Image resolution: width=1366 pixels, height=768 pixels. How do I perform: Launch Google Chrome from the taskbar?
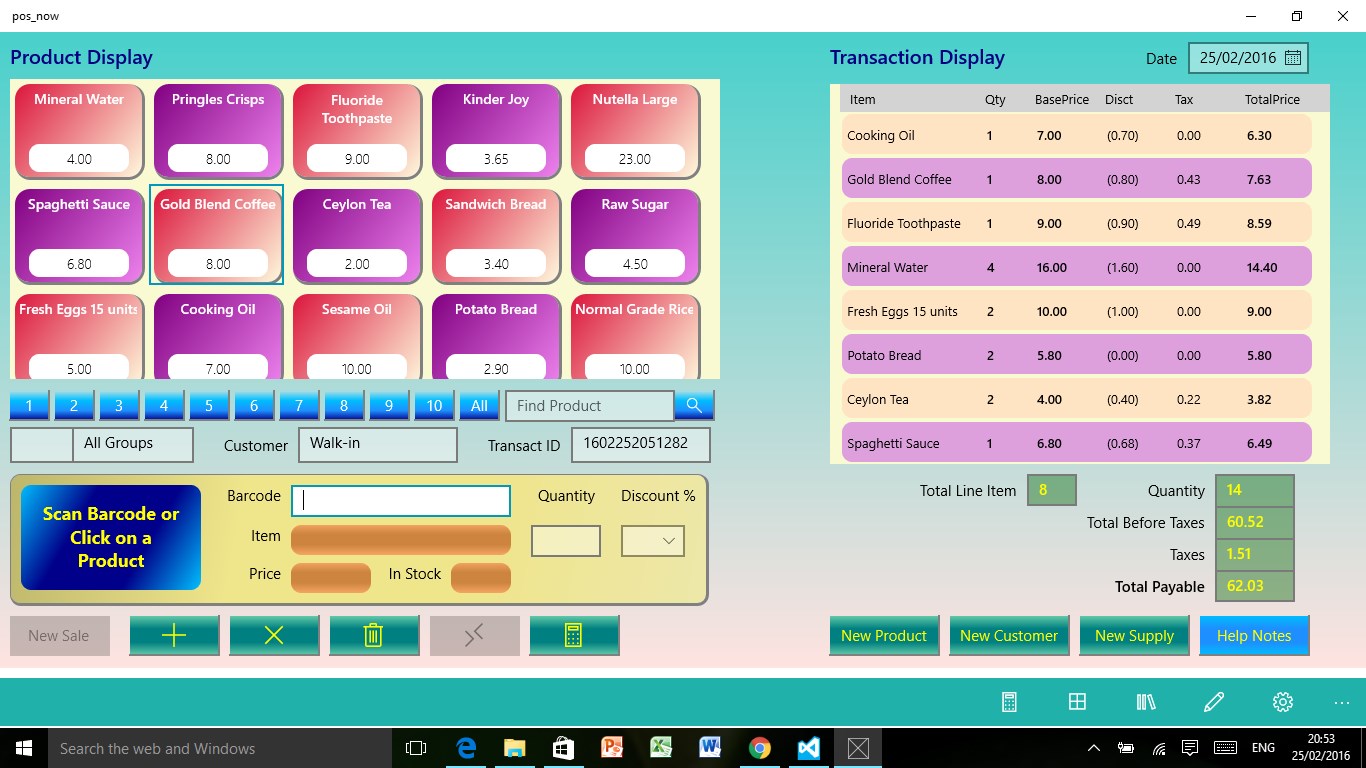759,747
